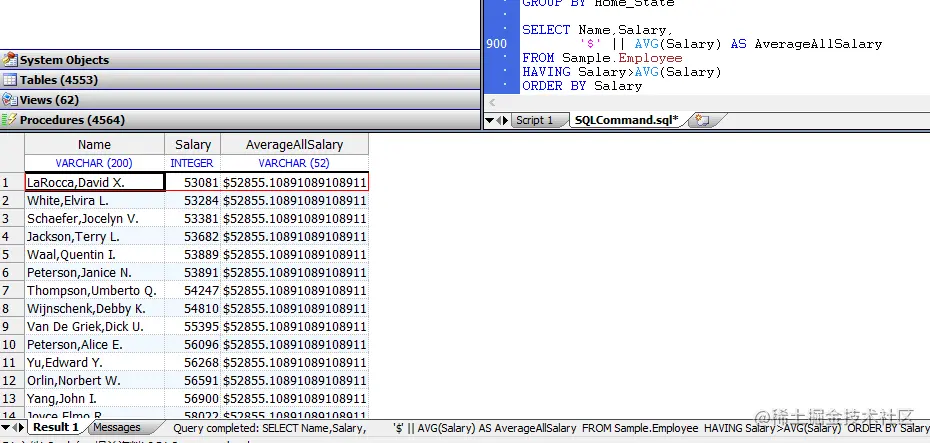Switch to the Result 1 tab

pyautogui.click(x=55, y=427)
